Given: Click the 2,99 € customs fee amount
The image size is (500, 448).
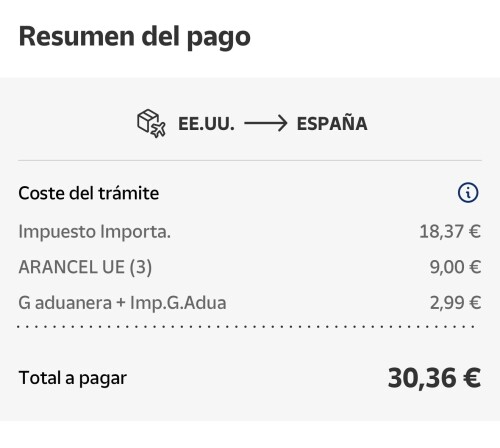Looking at the screenshot, I should 455,303.
